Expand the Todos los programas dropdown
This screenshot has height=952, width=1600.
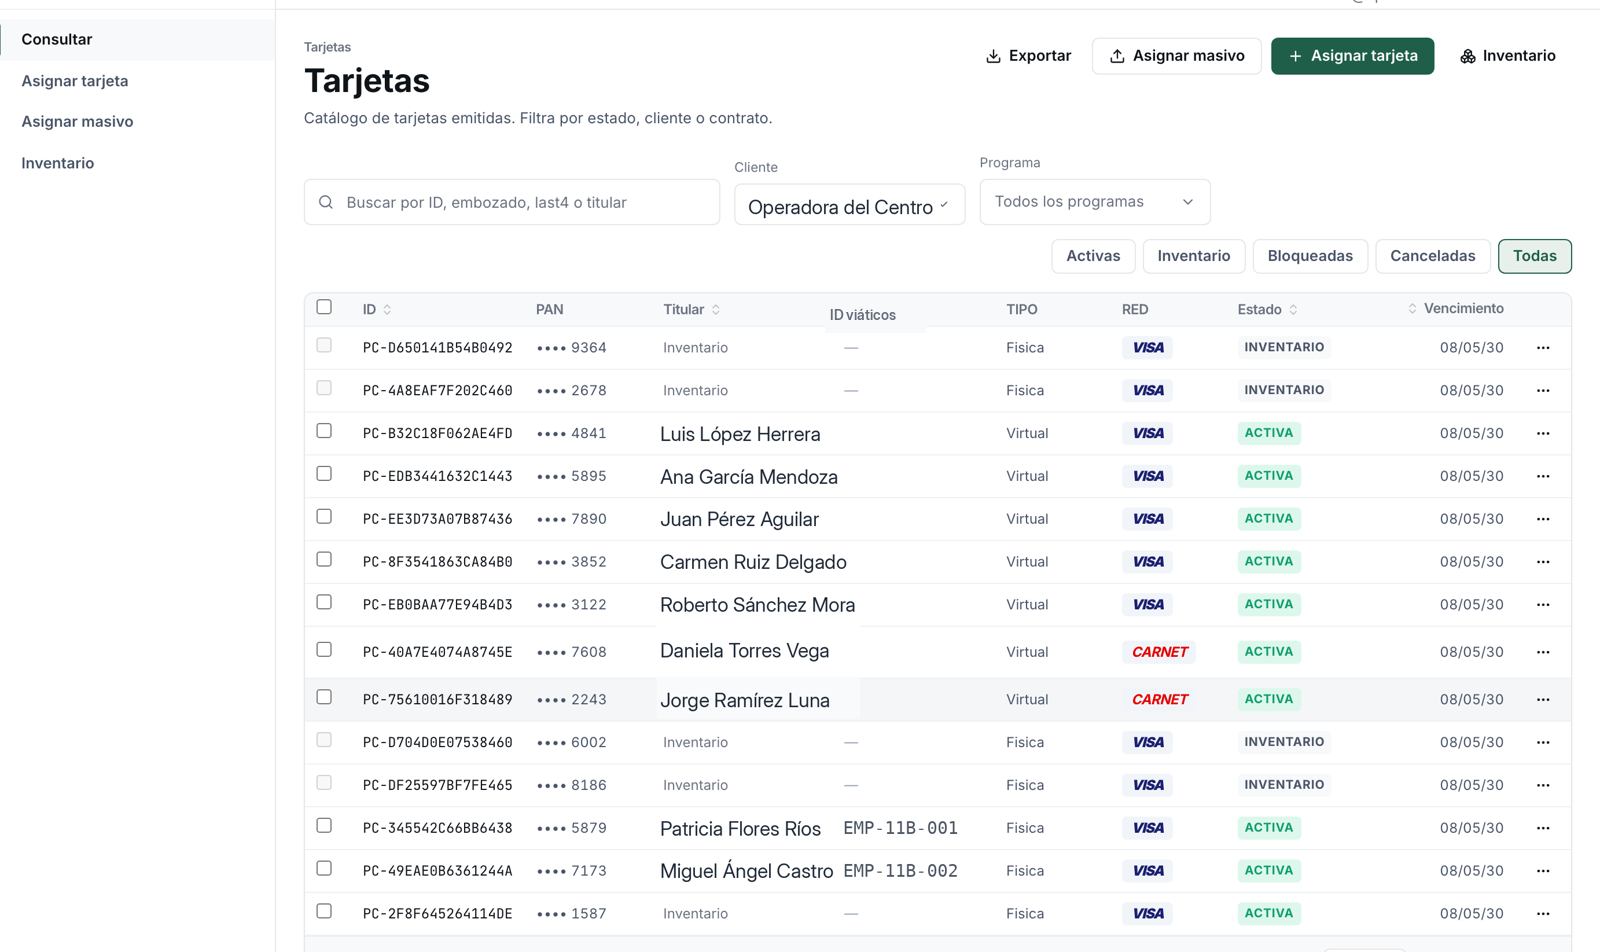coord(1095,202)
